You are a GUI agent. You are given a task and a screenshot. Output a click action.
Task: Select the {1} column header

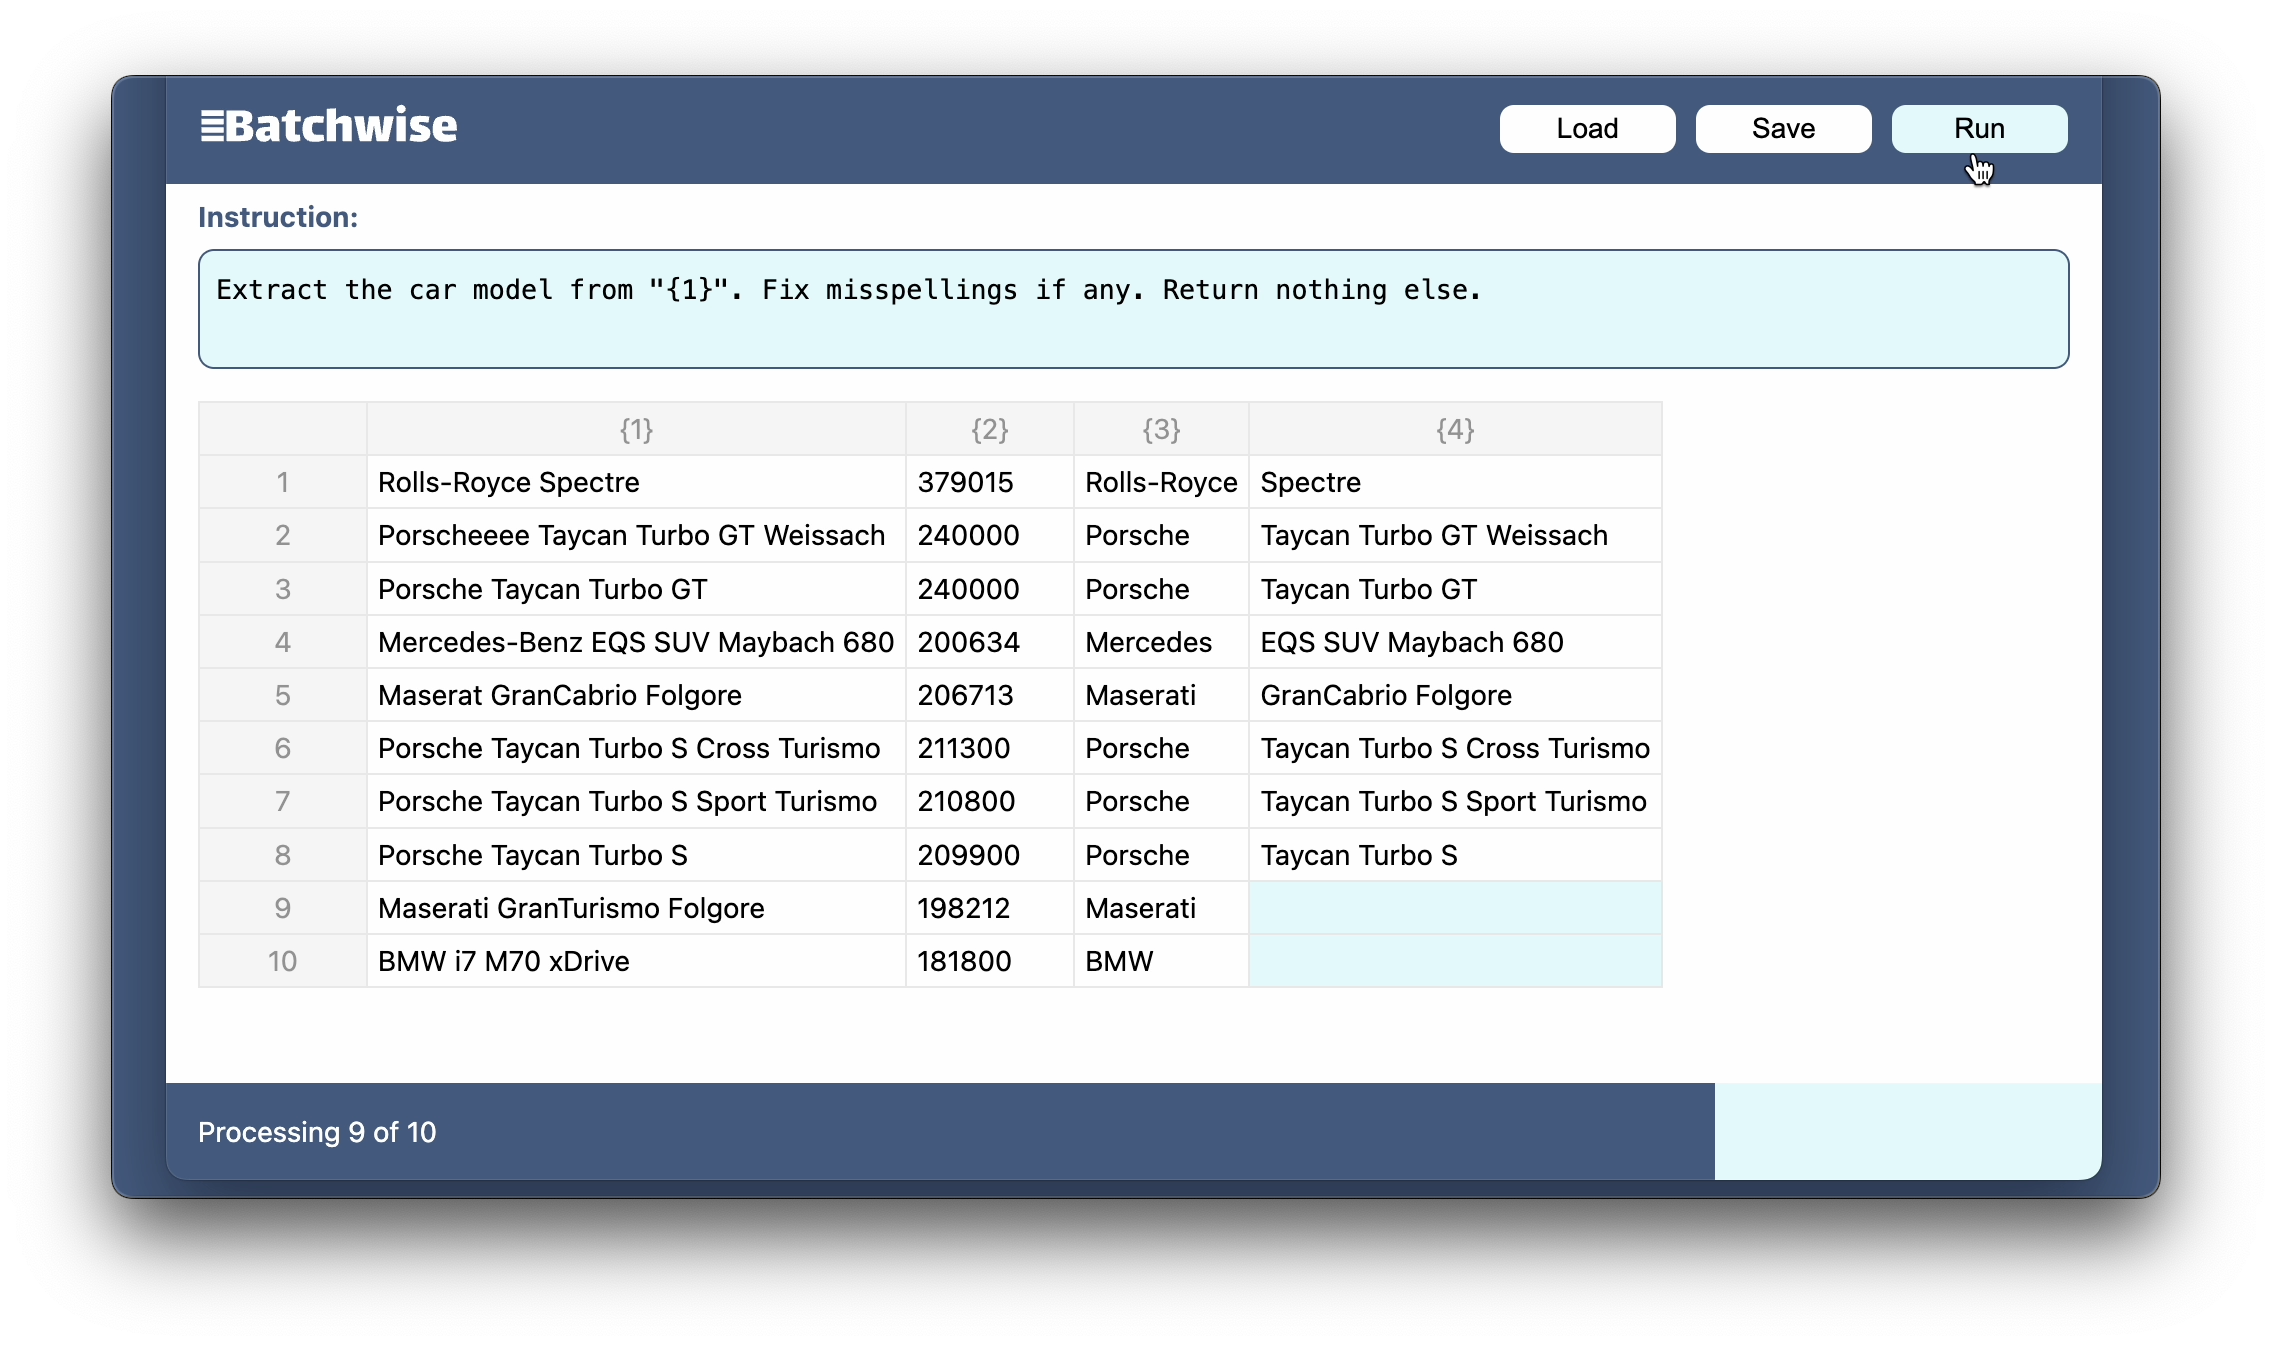(x=636, y=430)
